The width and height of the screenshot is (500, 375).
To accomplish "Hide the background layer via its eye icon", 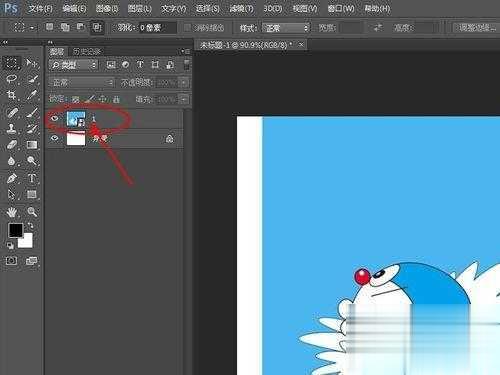I will [55, 138].
